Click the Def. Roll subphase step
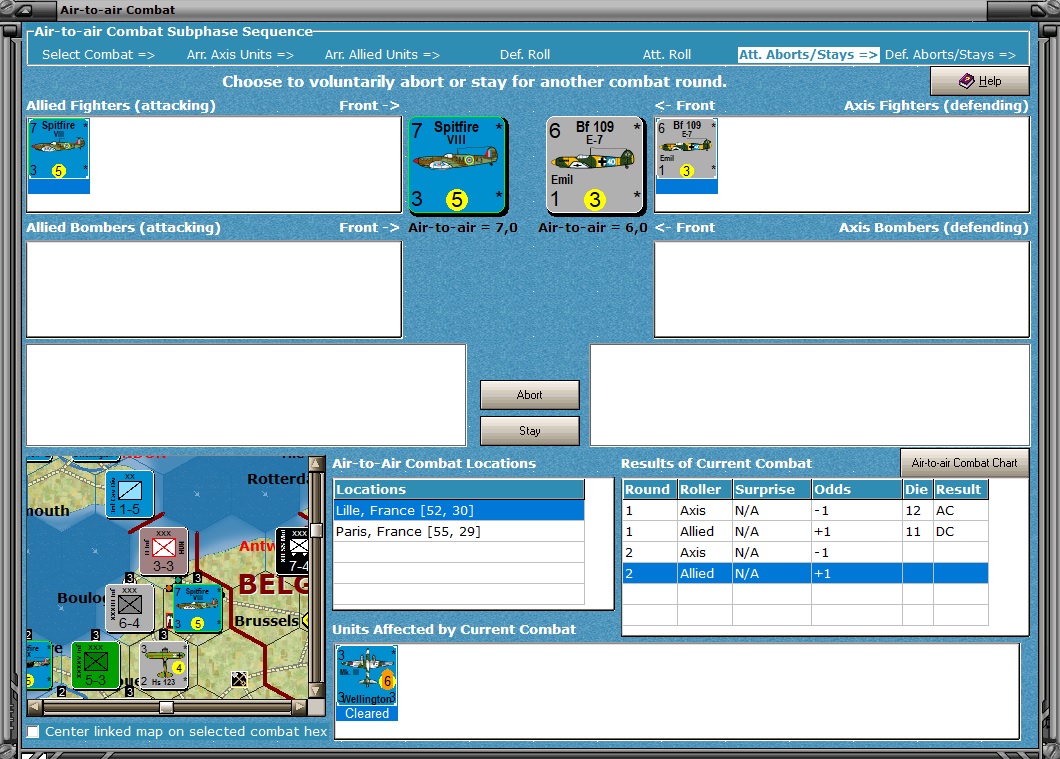Image resolution: width=1060 pixels, height=759 pixels. click(525, 55)
